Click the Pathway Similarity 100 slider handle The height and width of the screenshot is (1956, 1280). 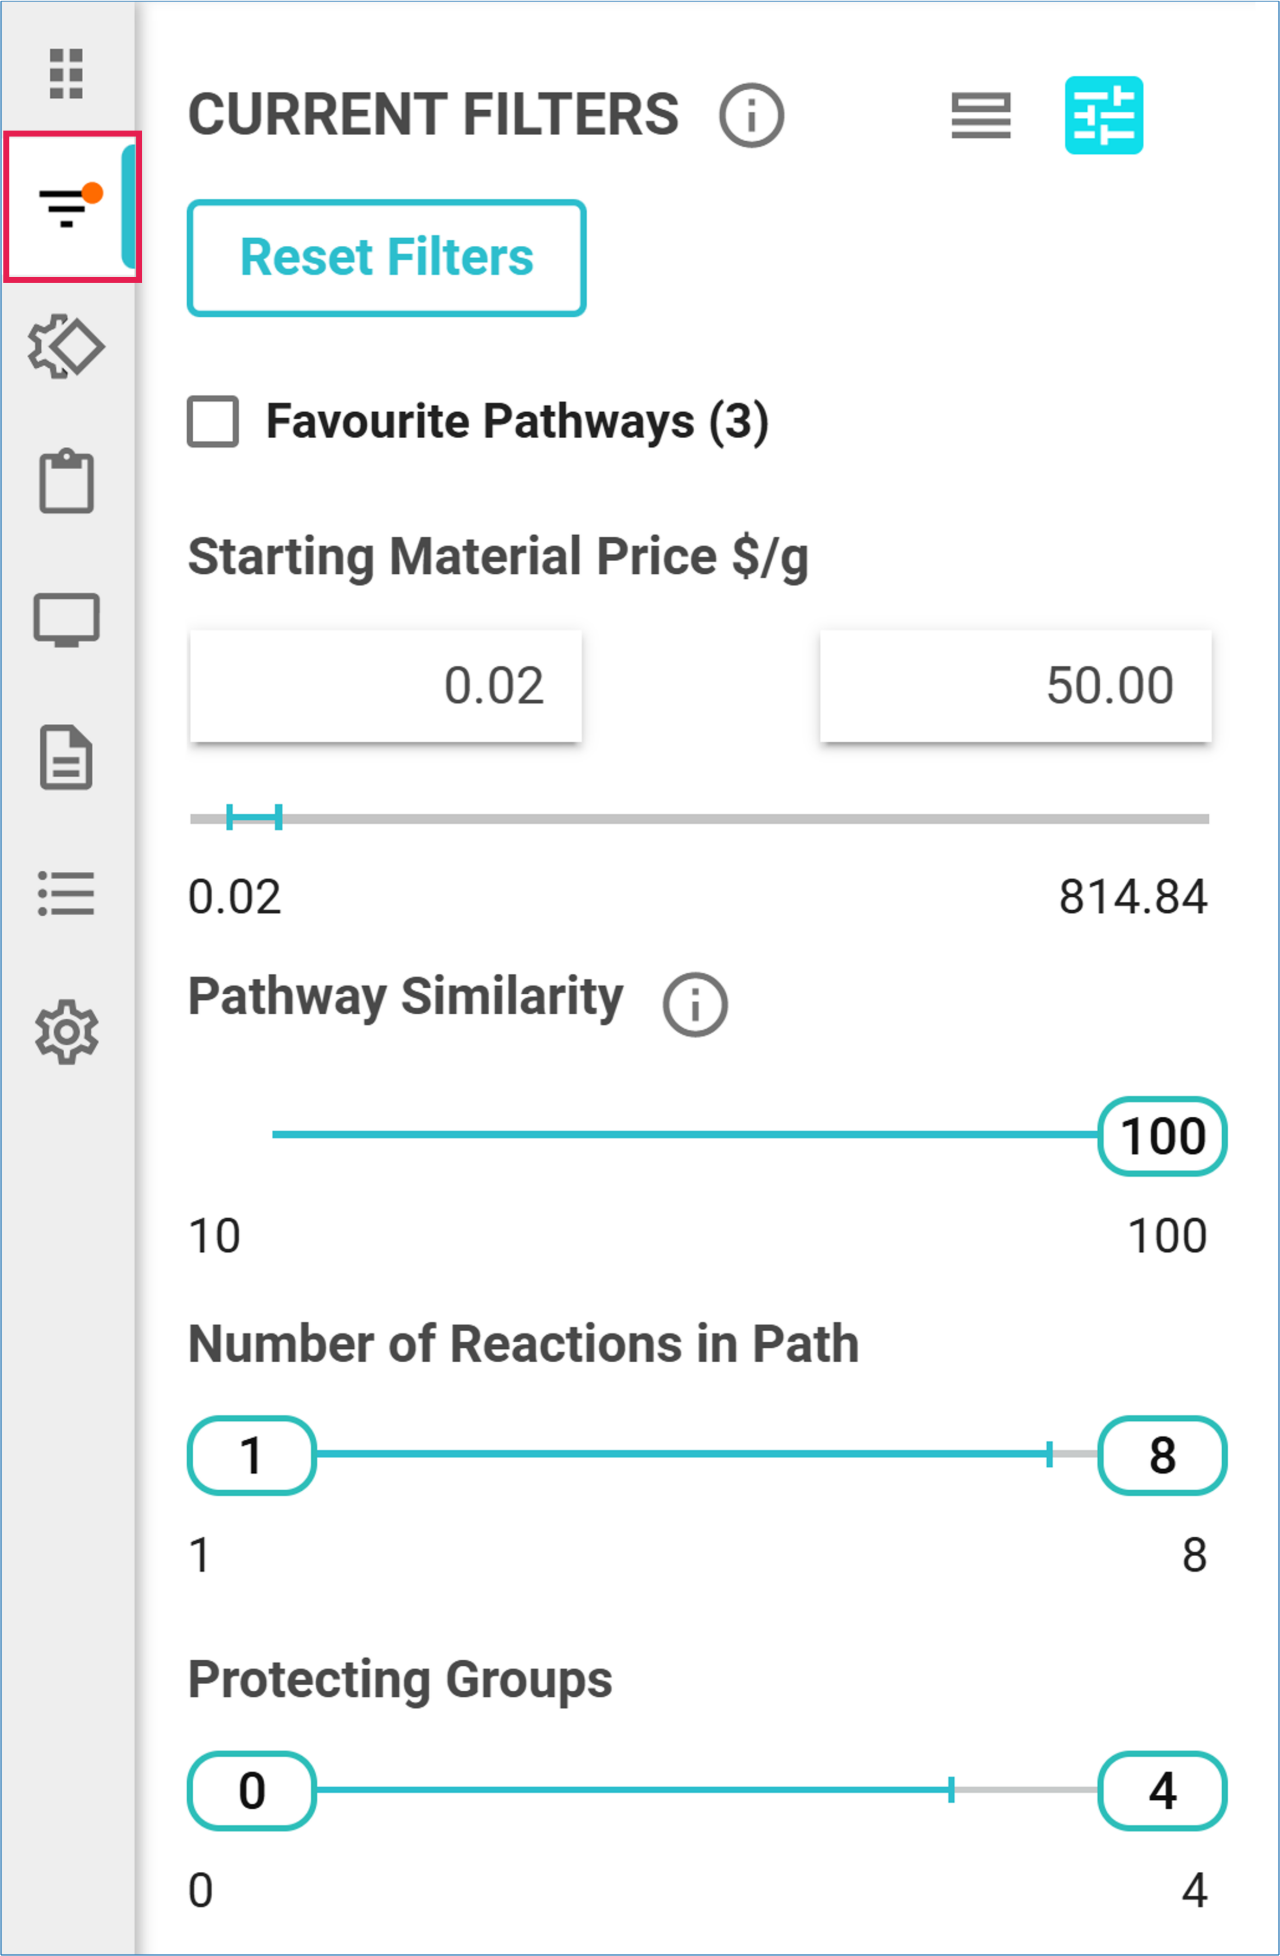coord(1162,1136)
